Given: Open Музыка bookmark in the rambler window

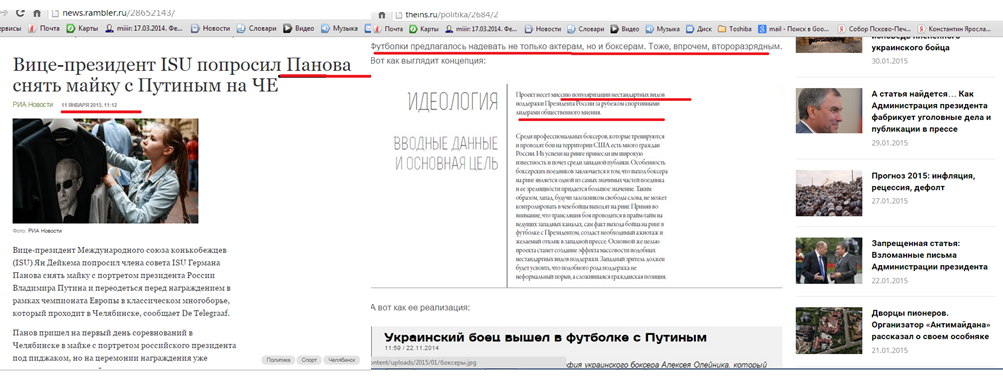Looking at the screenshot, I should click(340, 28).
